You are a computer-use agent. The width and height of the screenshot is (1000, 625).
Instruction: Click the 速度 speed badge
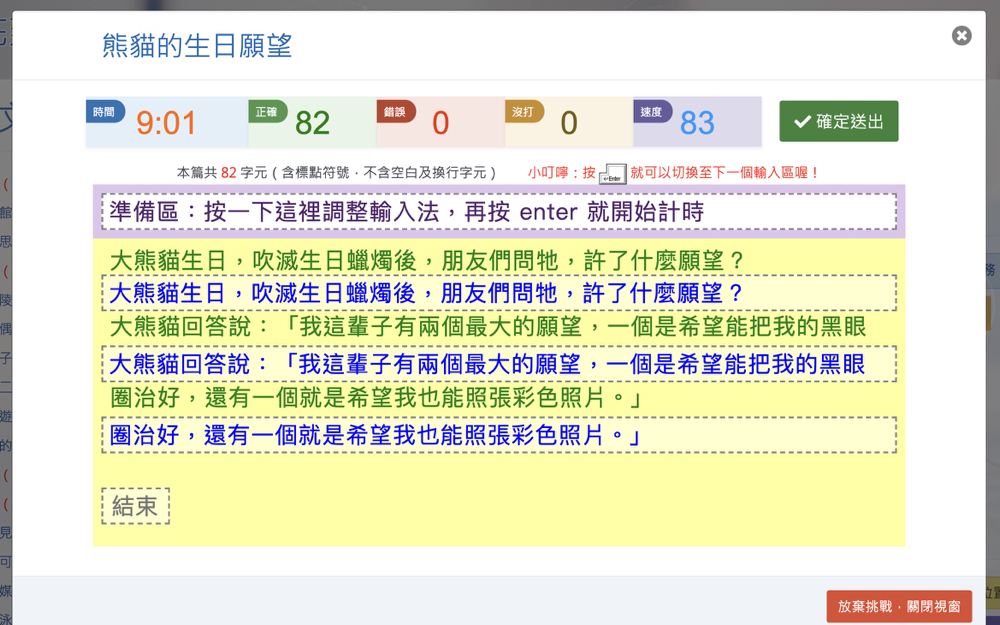(652, 112)
